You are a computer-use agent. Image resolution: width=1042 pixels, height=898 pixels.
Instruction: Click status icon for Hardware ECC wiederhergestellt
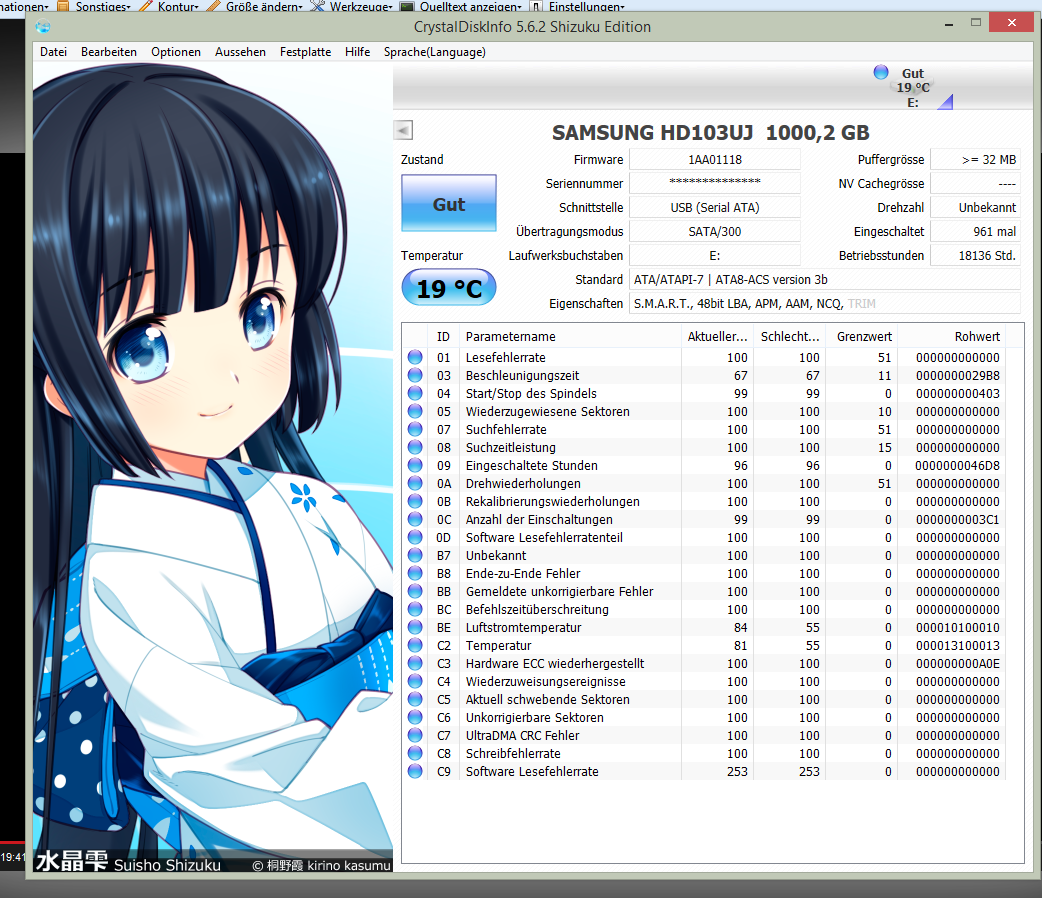(415, 662)
